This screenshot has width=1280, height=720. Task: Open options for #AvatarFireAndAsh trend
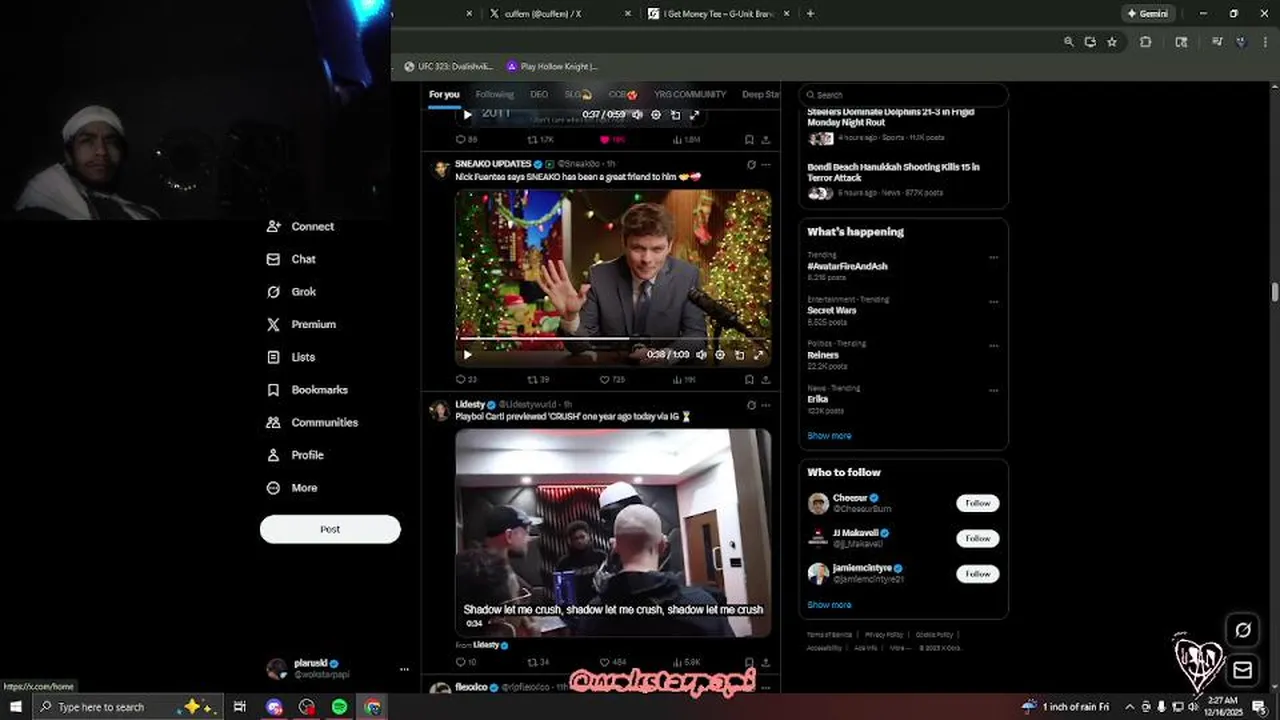tap(993, 258)
